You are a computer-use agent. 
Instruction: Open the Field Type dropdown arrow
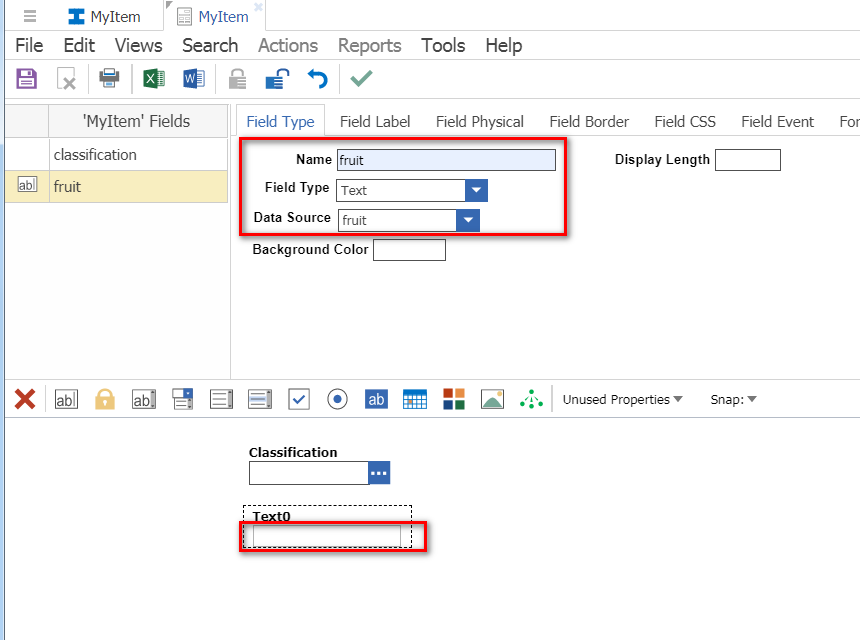coord(476,190)
